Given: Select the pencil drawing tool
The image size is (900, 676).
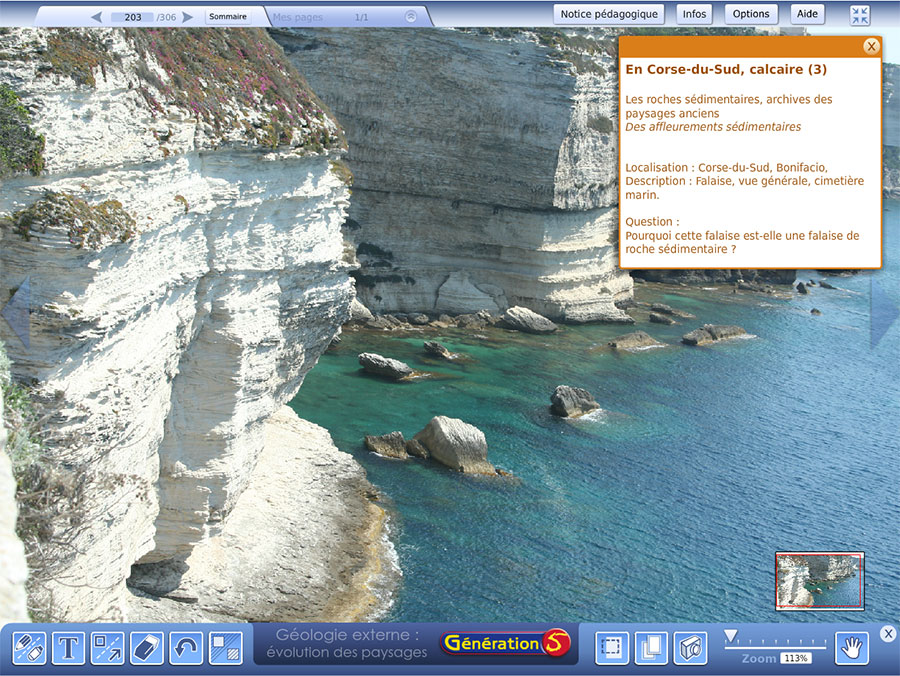Looking at the screenshot, I should click(29, 648).
